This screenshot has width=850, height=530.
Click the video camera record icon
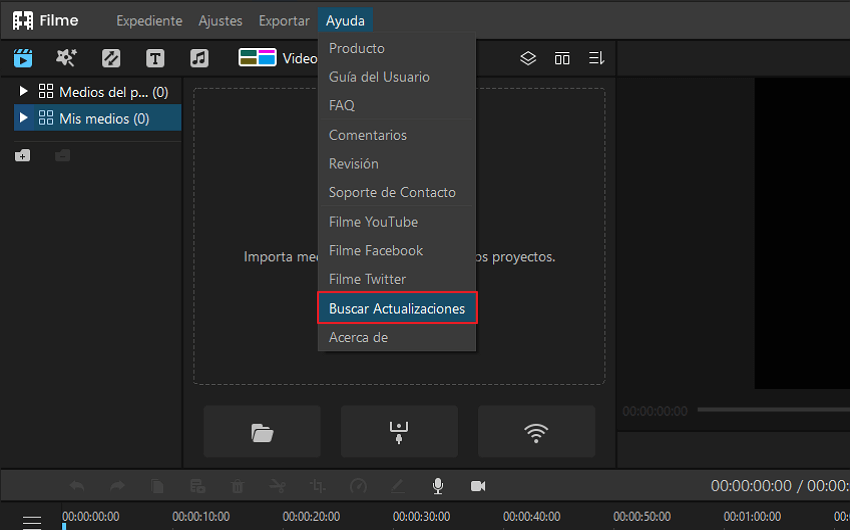click(478, 486)
